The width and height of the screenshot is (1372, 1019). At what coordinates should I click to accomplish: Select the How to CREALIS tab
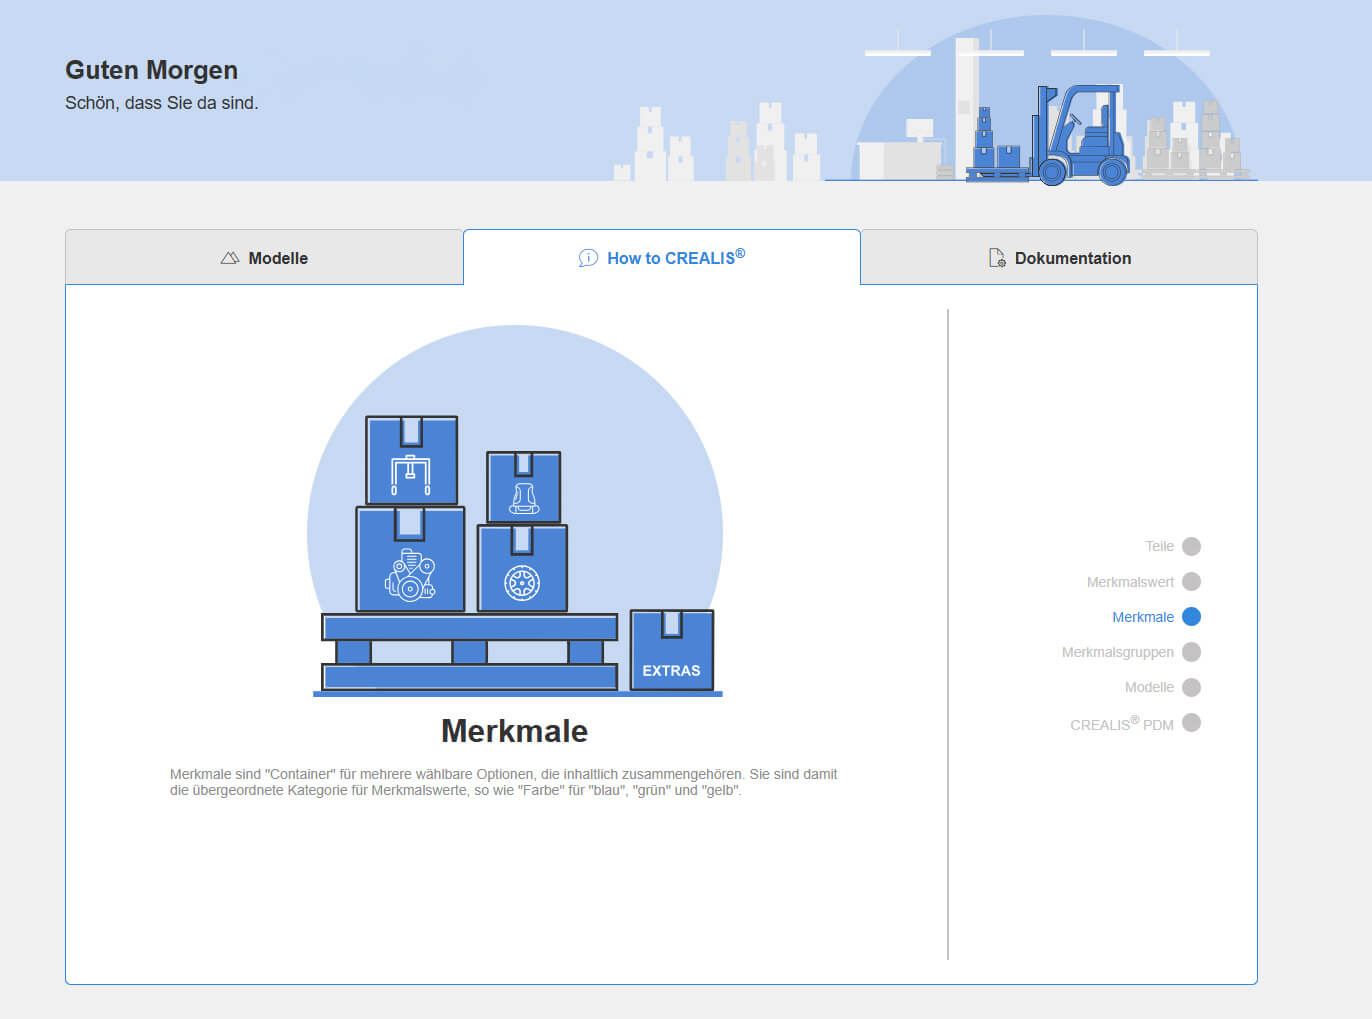coord(662,258)
